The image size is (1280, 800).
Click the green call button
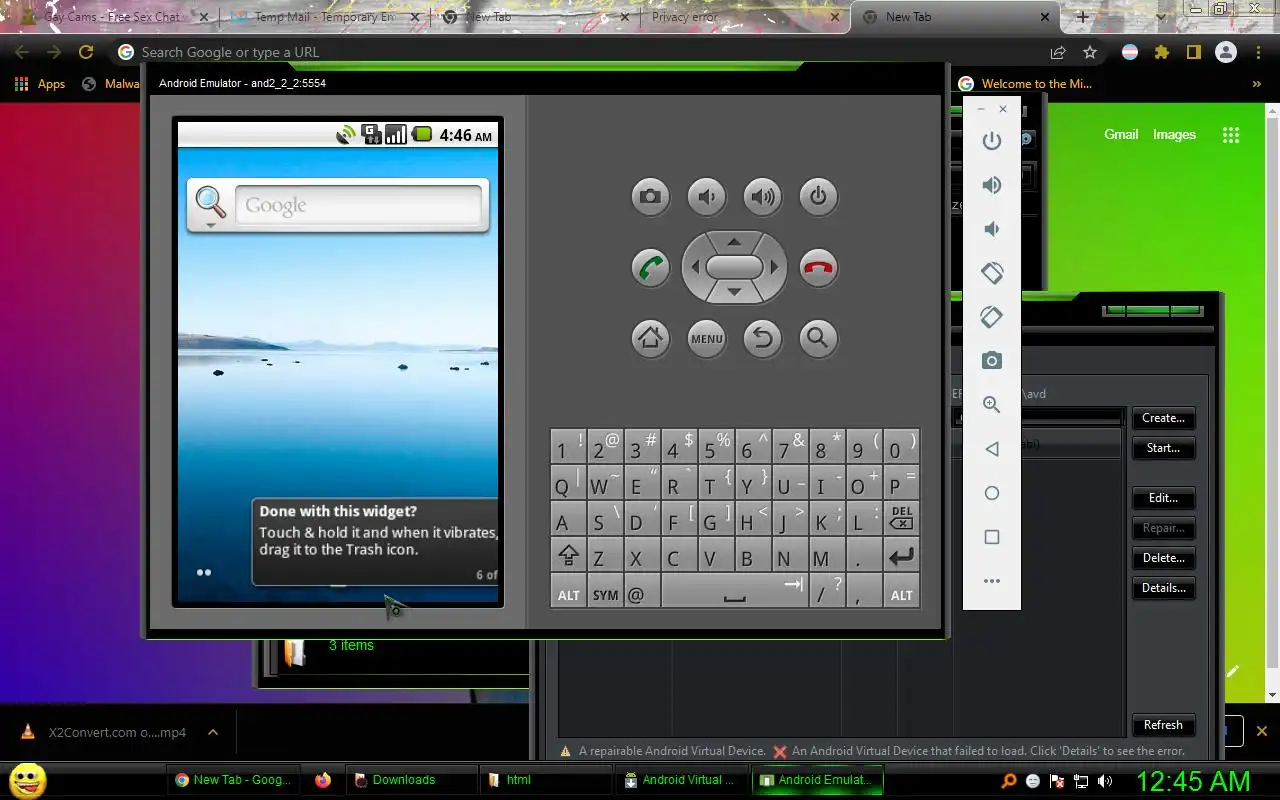tap(650, 267)
